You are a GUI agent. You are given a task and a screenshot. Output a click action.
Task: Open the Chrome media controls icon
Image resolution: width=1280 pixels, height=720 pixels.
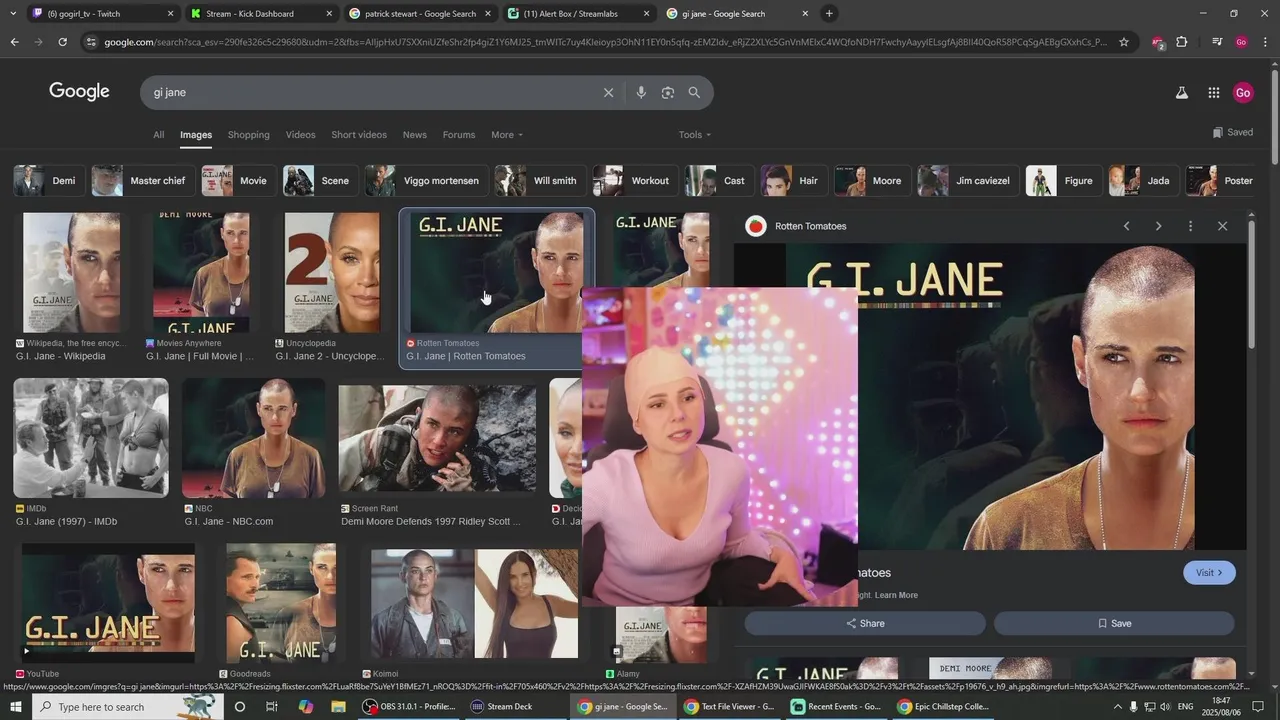pyautogui.click(x=1217, y=42)
